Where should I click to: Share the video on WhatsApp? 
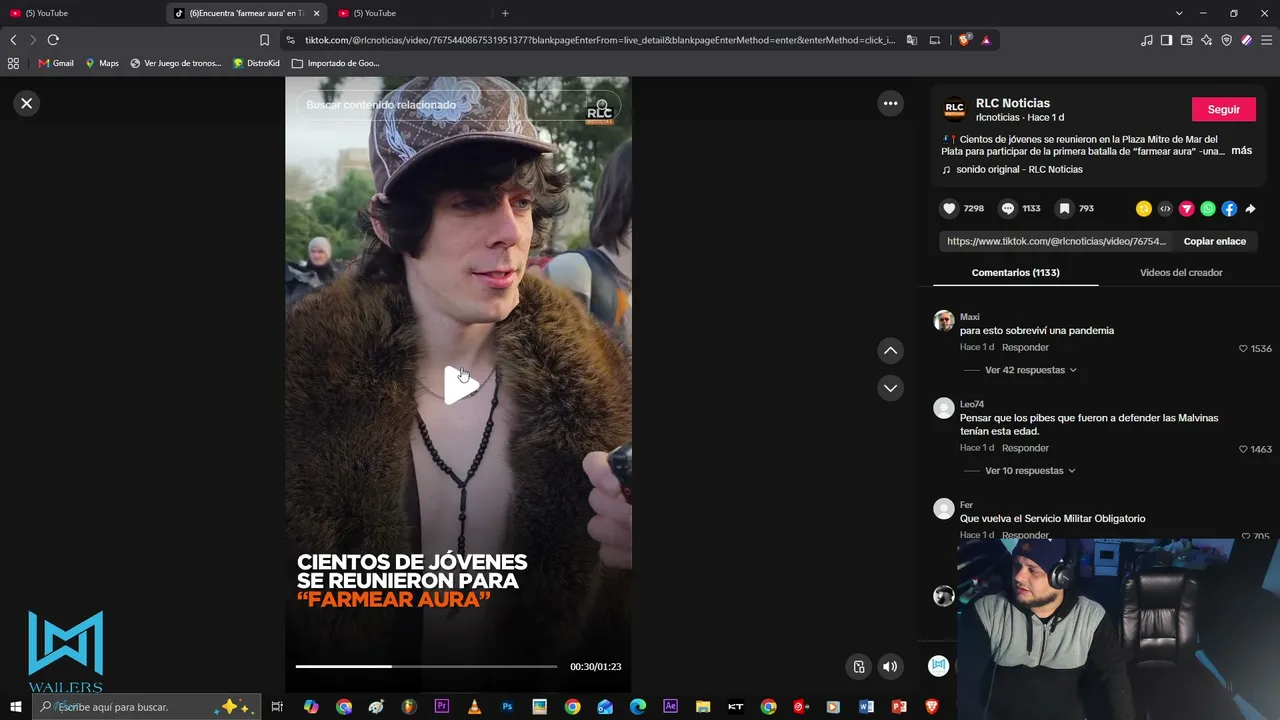(x=1208, y=209)
